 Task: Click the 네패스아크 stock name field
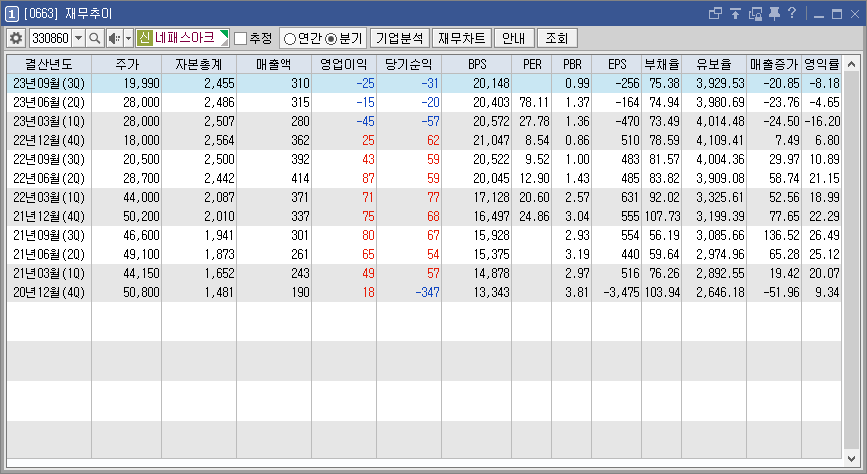point(186,38)
